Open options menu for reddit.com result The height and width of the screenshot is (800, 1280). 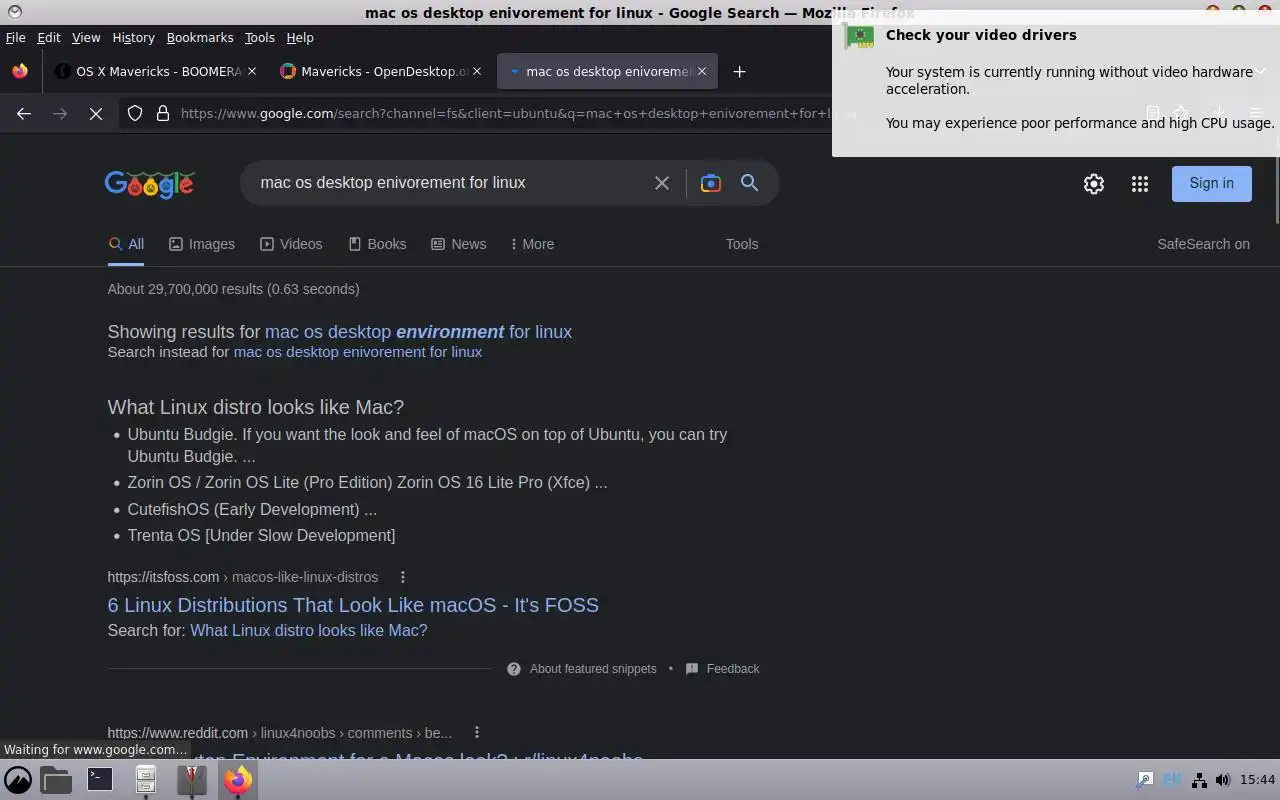click(x=477, y=733)
